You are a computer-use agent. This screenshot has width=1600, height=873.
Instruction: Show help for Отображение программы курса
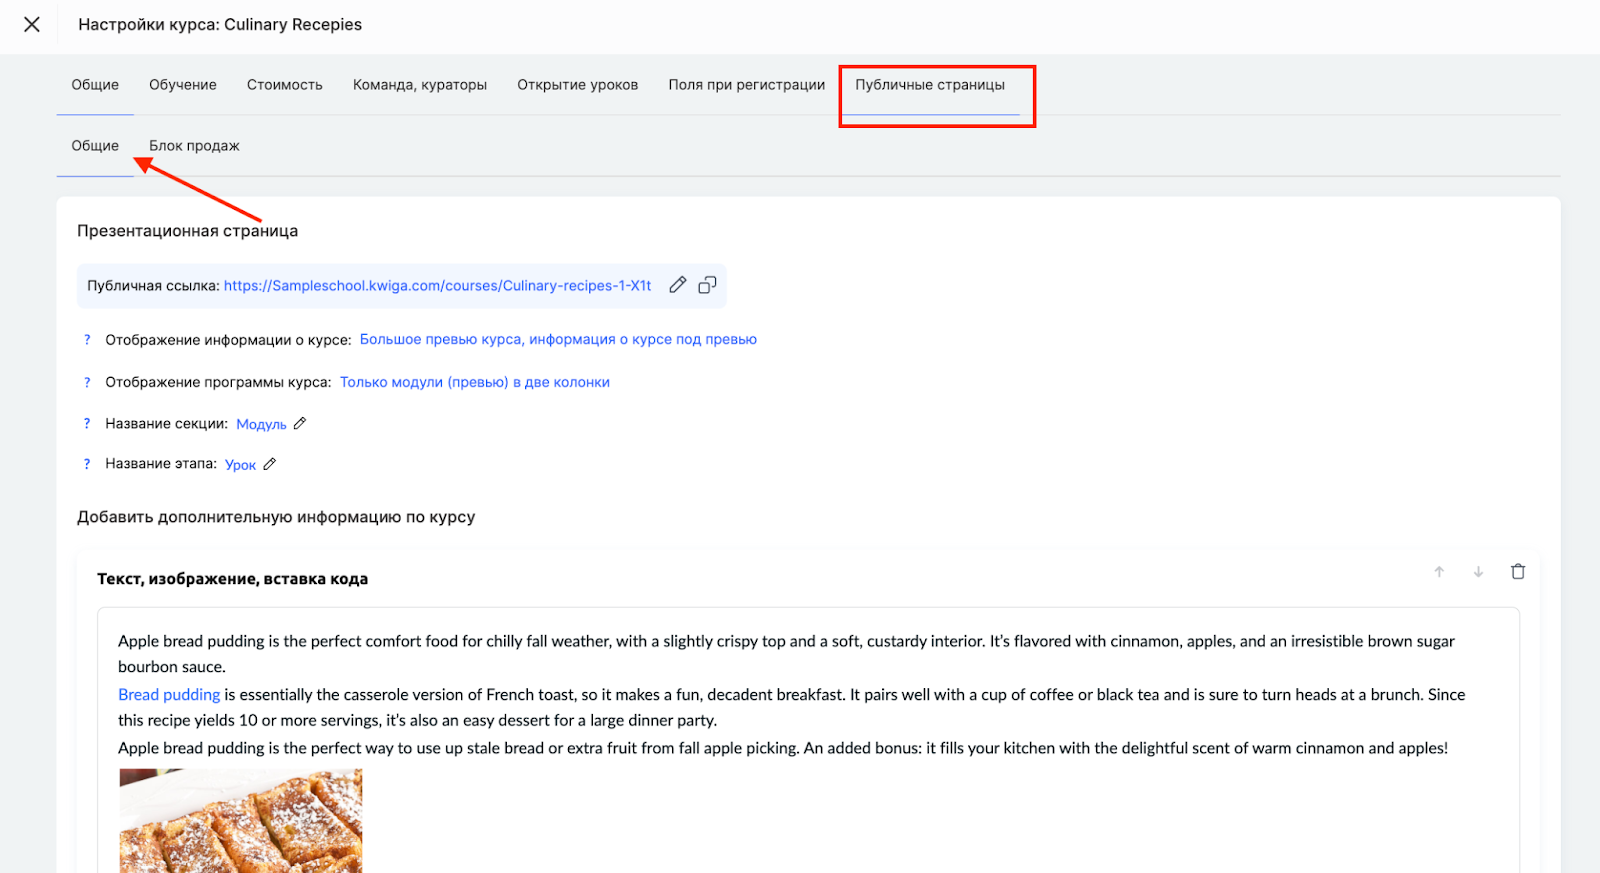(x=87, y=382)
